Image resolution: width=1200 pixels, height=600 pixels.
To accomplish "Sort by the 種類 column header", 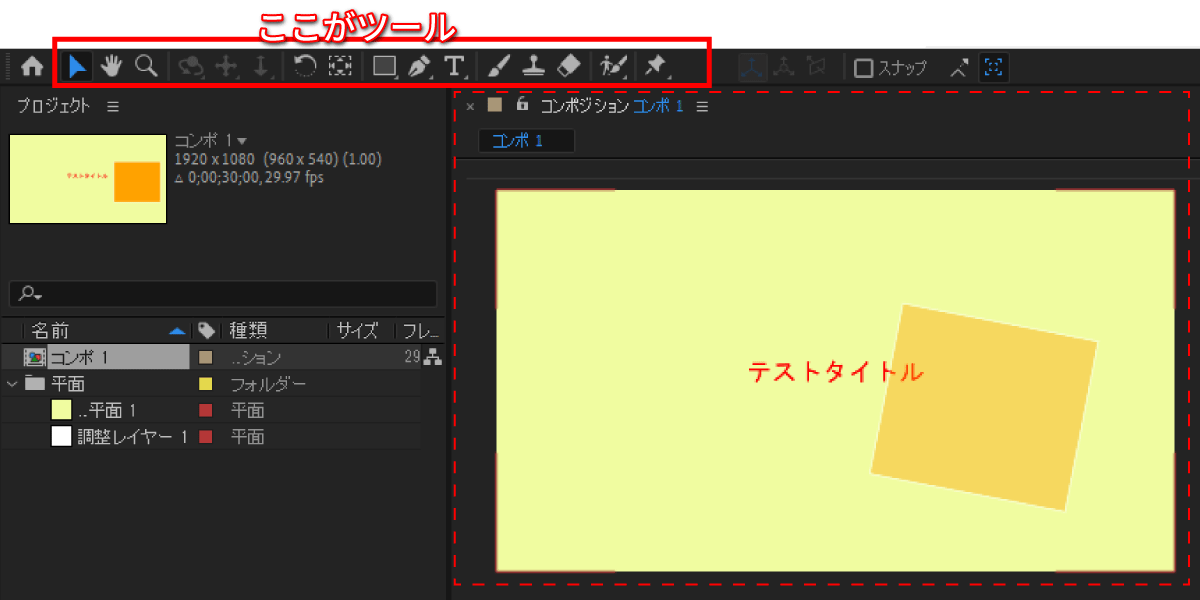I will [x=249, y=331].
